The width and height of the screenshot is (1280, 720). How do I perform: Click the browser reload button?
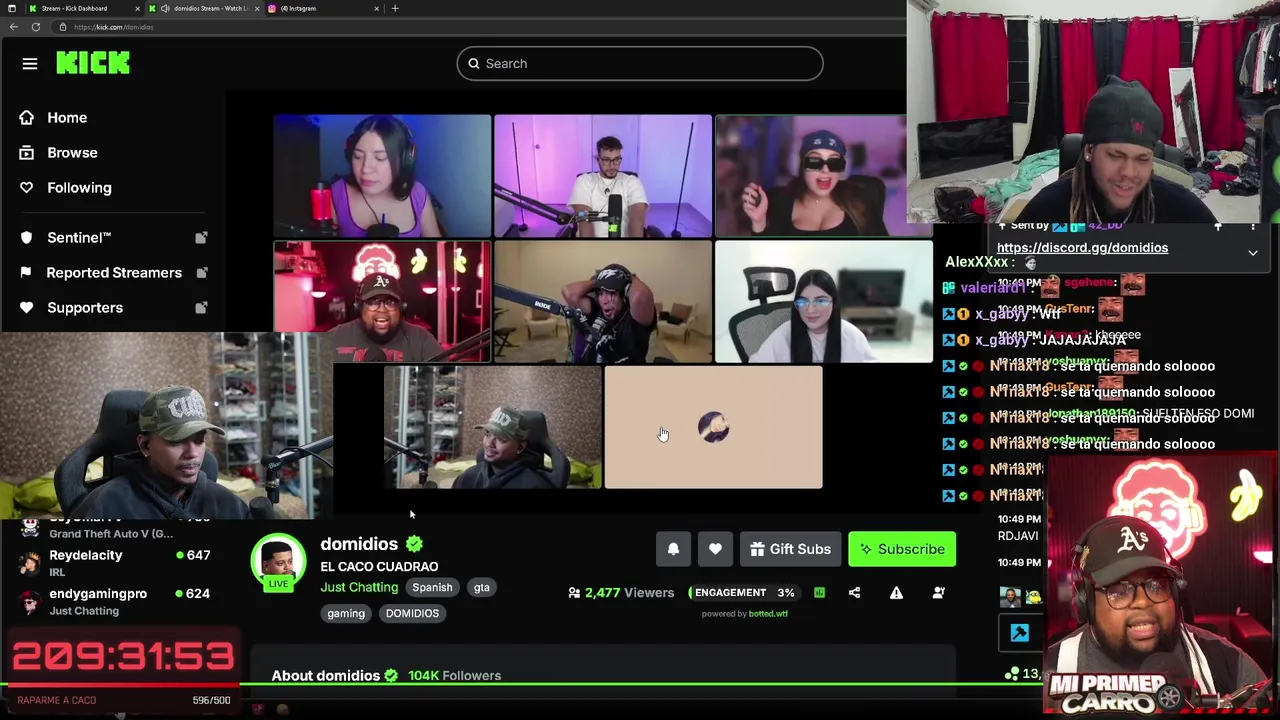pos(35,27)
